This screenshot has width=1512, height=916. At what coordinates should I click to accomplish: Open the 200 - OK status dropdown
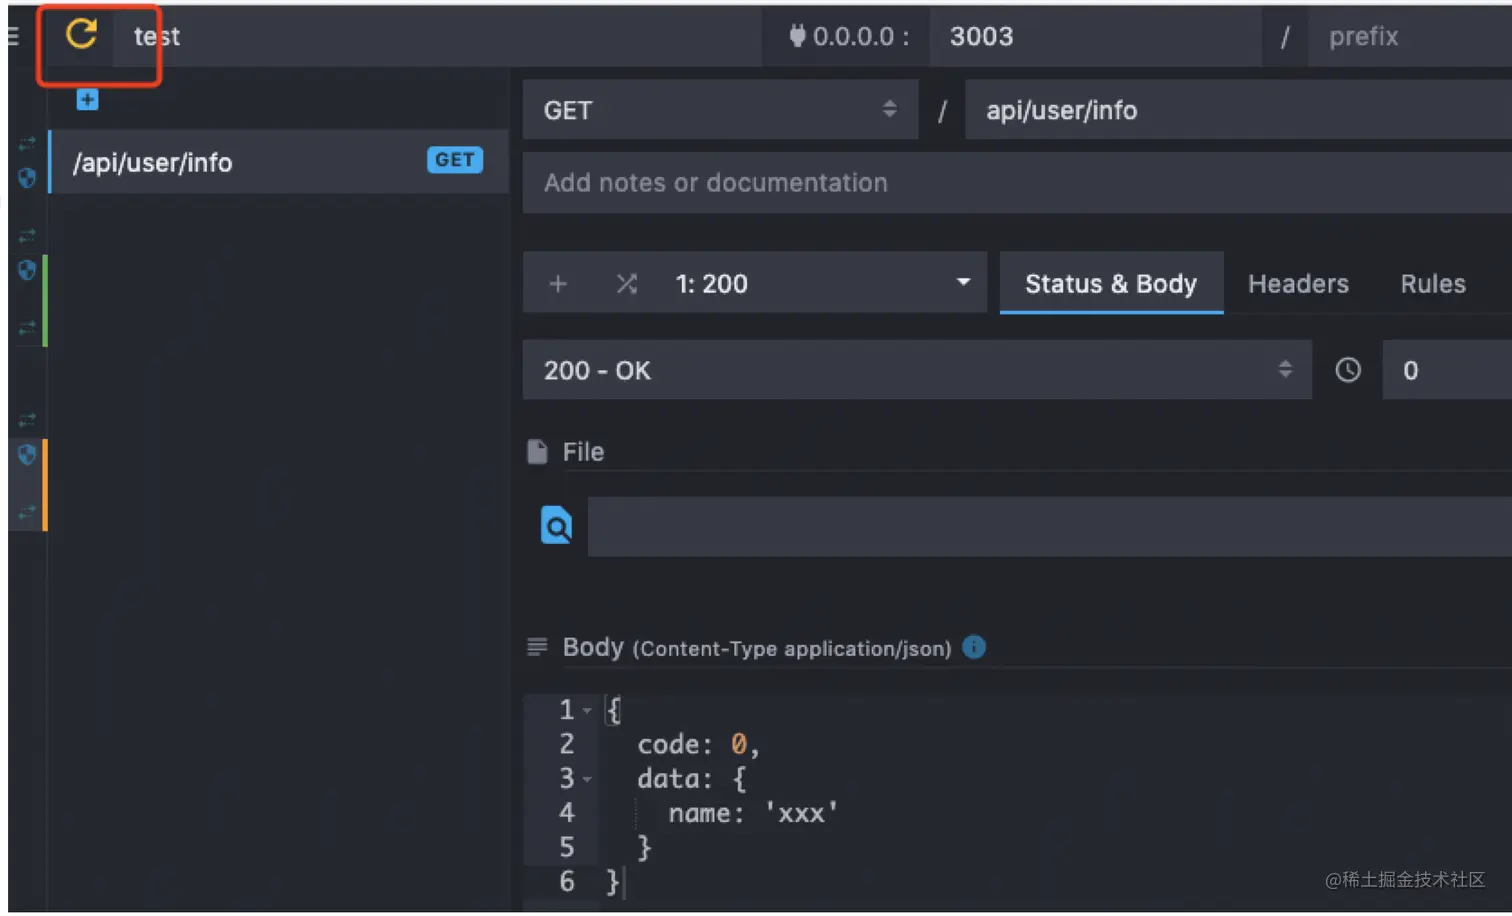[x=916, y=370]
